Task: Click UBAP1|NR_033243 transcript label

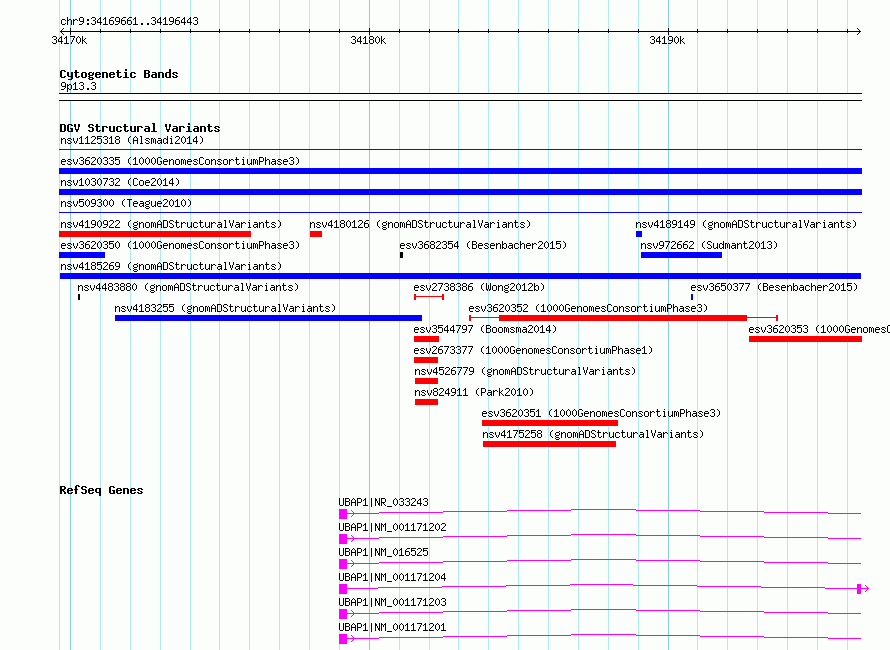Action: (x=384, y=502)
